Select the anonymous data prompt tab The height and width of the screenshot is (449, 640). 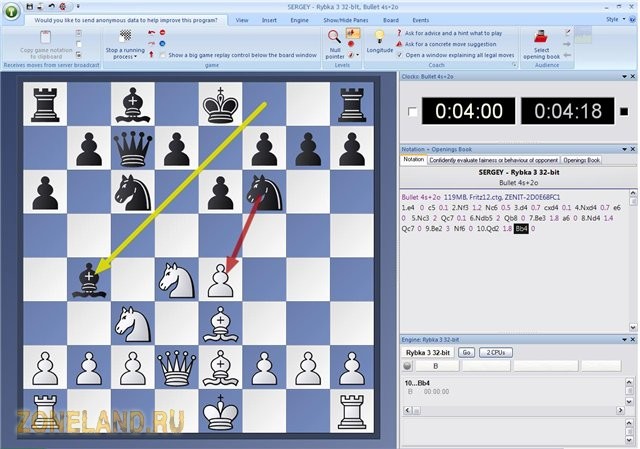point(126,20)
